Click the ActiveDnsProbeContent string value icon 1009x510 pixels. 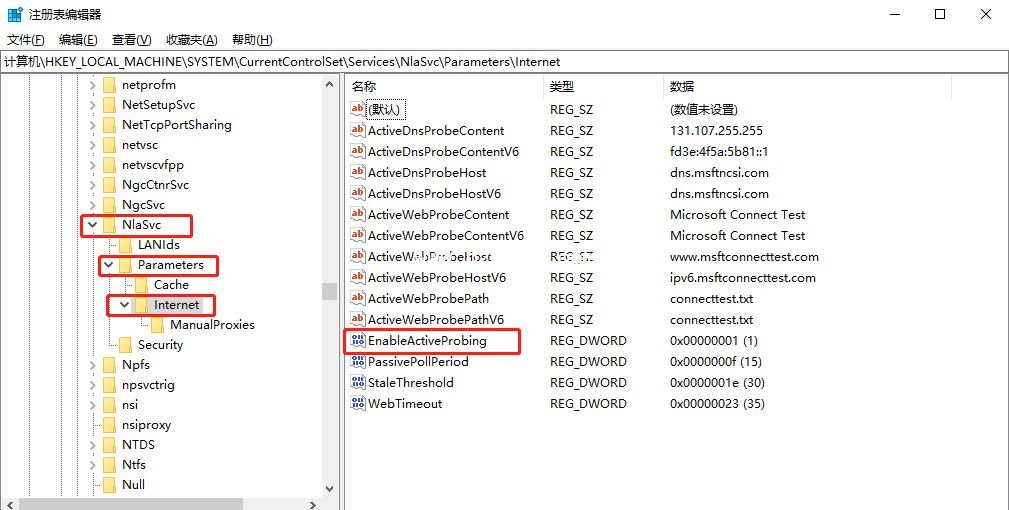(358, 130)
